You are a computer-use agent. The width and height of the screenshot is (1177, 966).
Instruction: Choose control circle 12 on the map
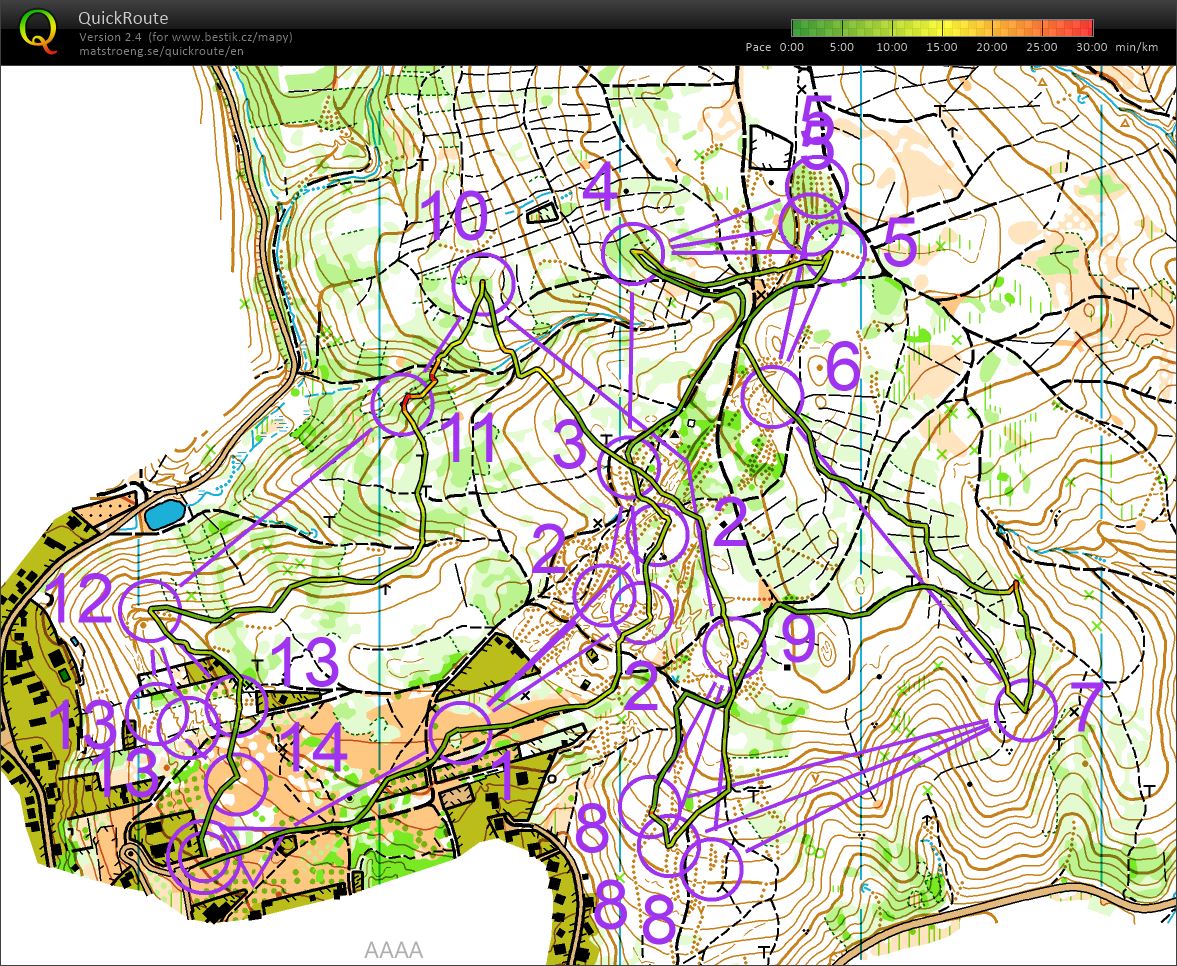(x=148, y=610)
